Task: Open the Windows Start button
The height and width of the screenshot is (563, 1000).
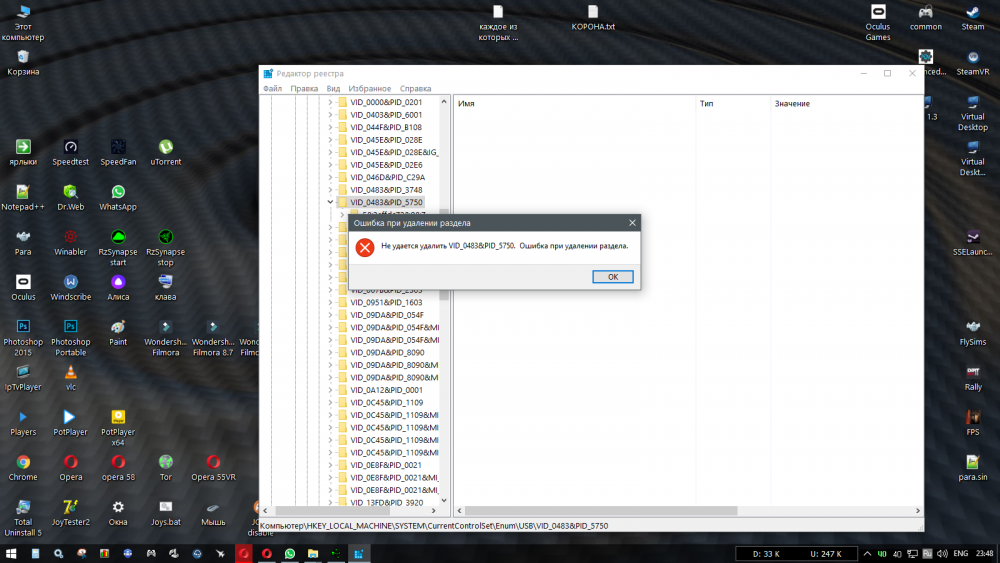Action: click(11, 553)
